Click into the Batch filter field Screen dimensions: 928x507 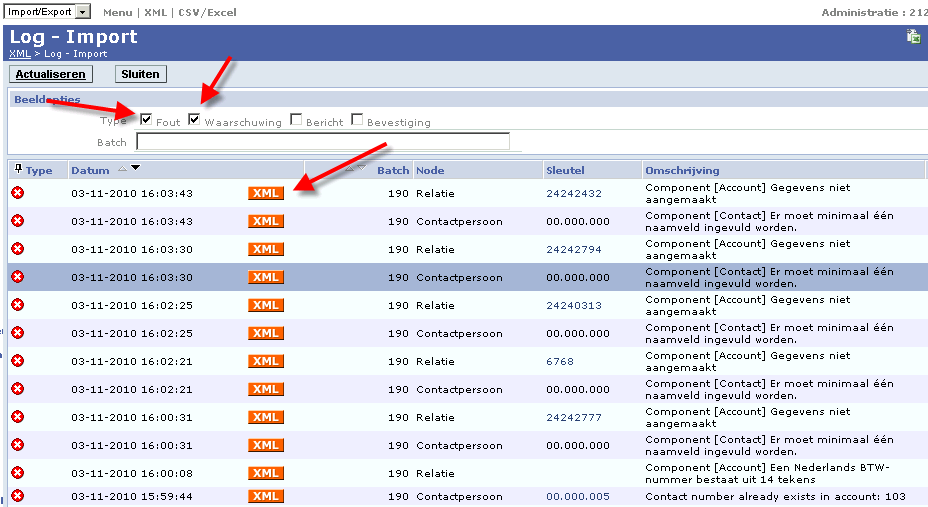[323, 141]
